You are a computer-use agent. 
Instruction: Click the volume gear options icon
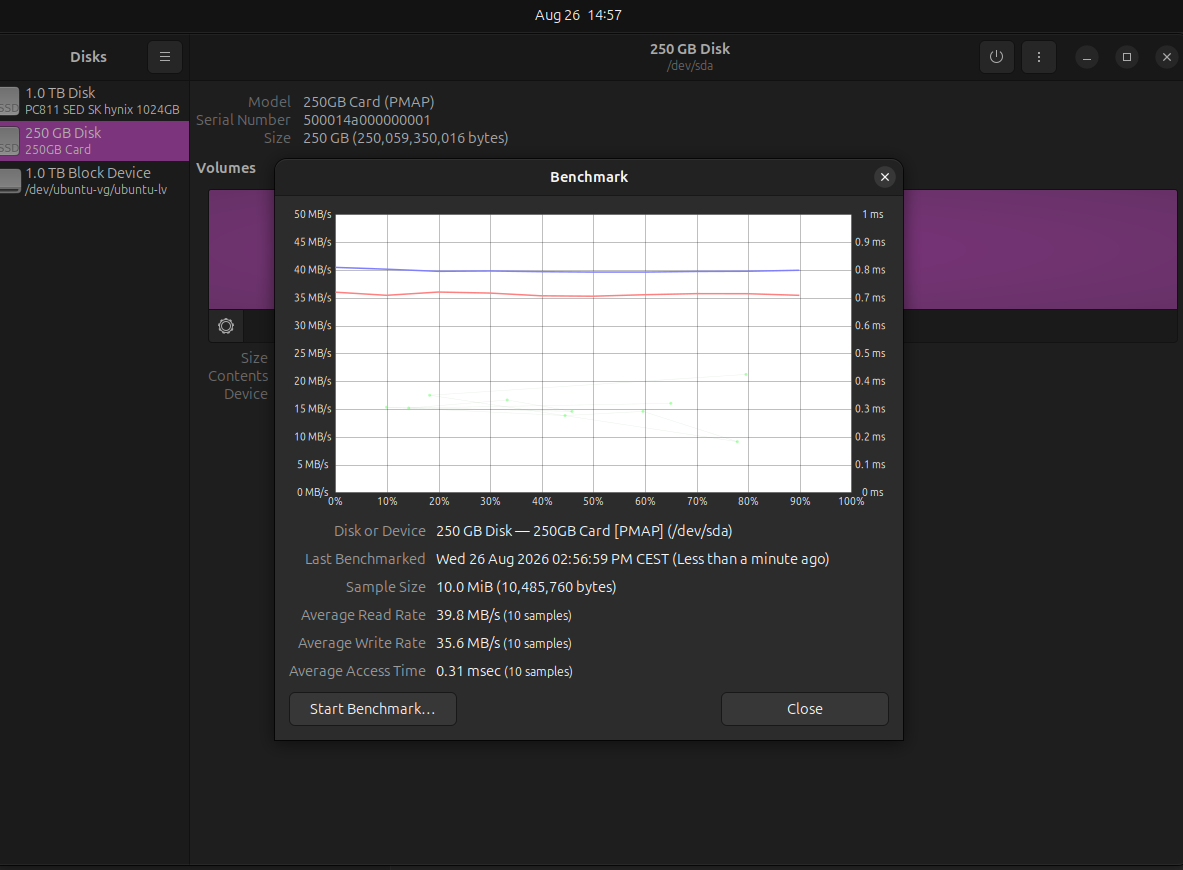[x=226, y=326]
